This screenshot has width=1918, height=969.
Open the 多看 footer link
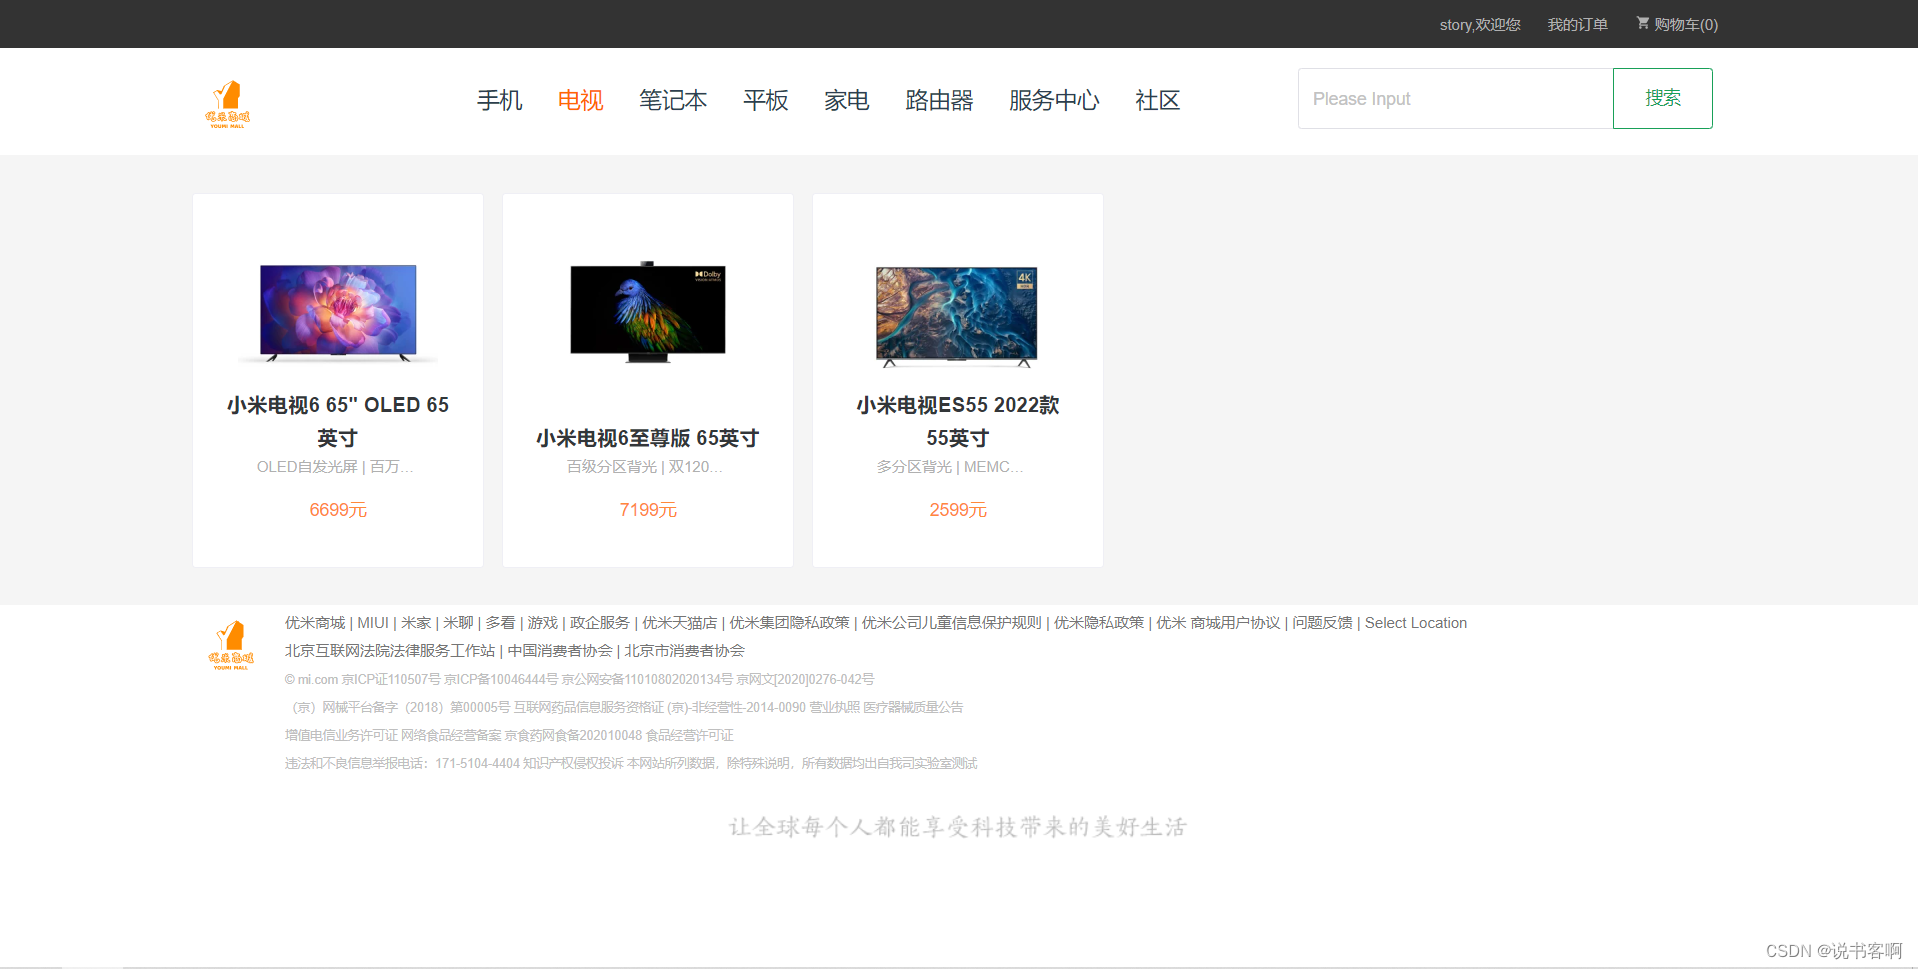pos(500,623)
